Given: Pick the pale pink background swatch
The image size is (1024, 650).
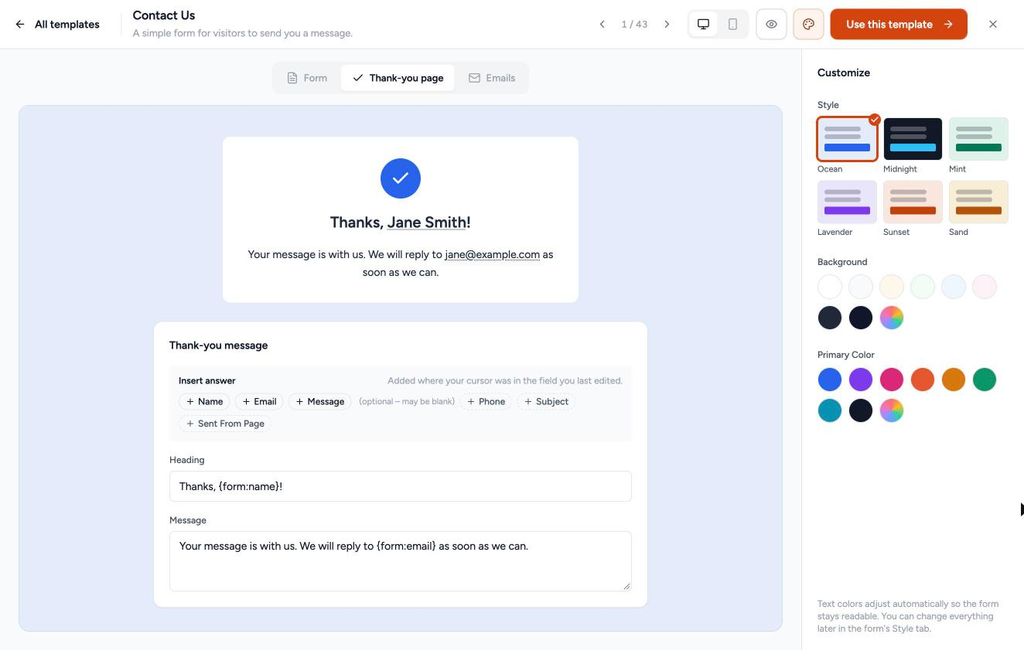Looking at the screenshot, I should pyautogui.click(x=984, y=287).
